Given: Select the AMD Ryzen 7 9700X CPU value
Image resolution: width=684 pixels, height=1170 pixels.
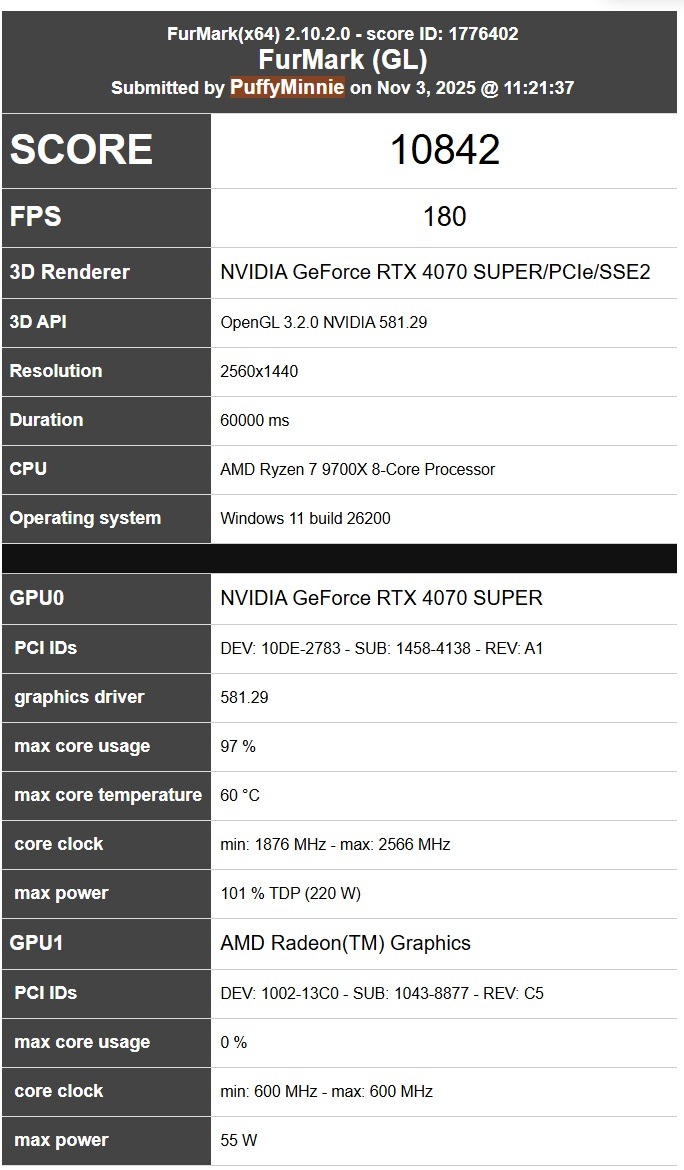Looking at the screenshot, I should click(357, 469).
